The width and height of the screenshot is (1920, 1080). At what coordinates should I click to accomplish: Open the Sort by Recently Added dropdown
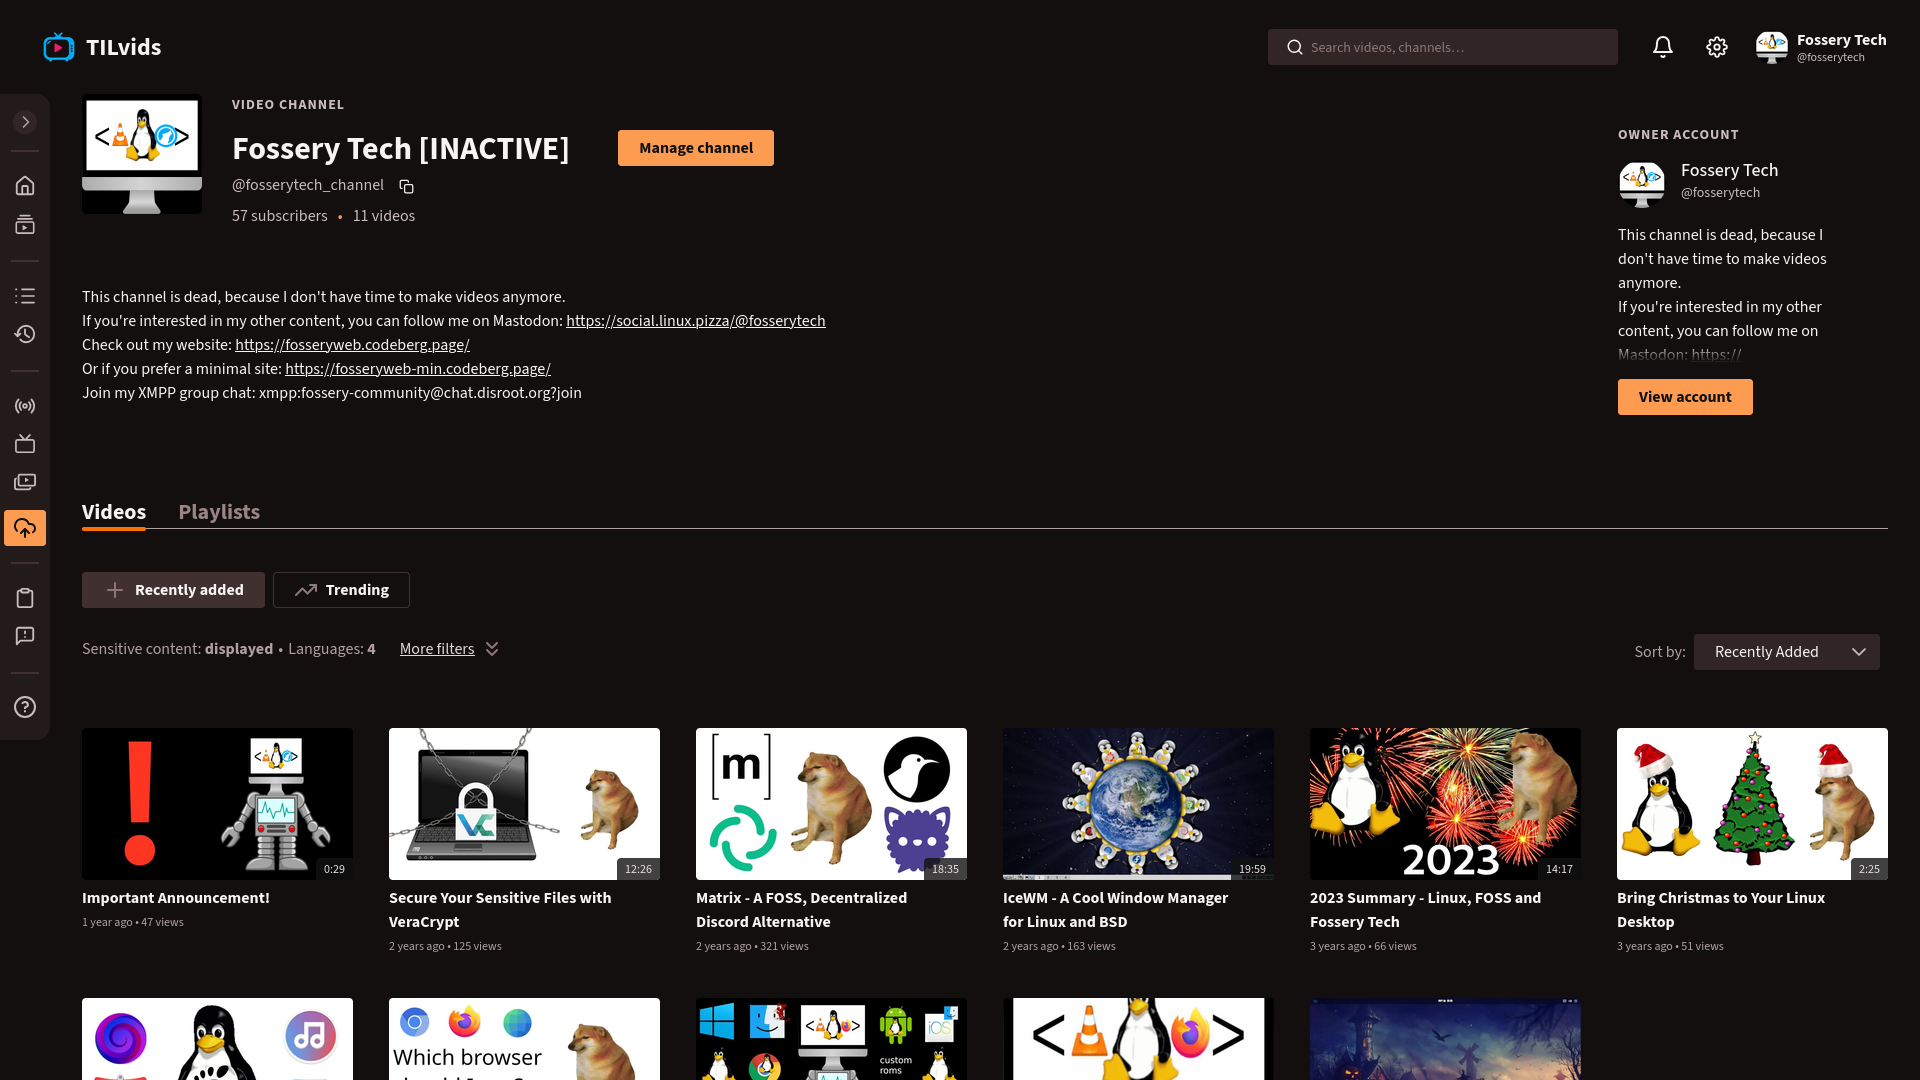[x=1786, y=652]
